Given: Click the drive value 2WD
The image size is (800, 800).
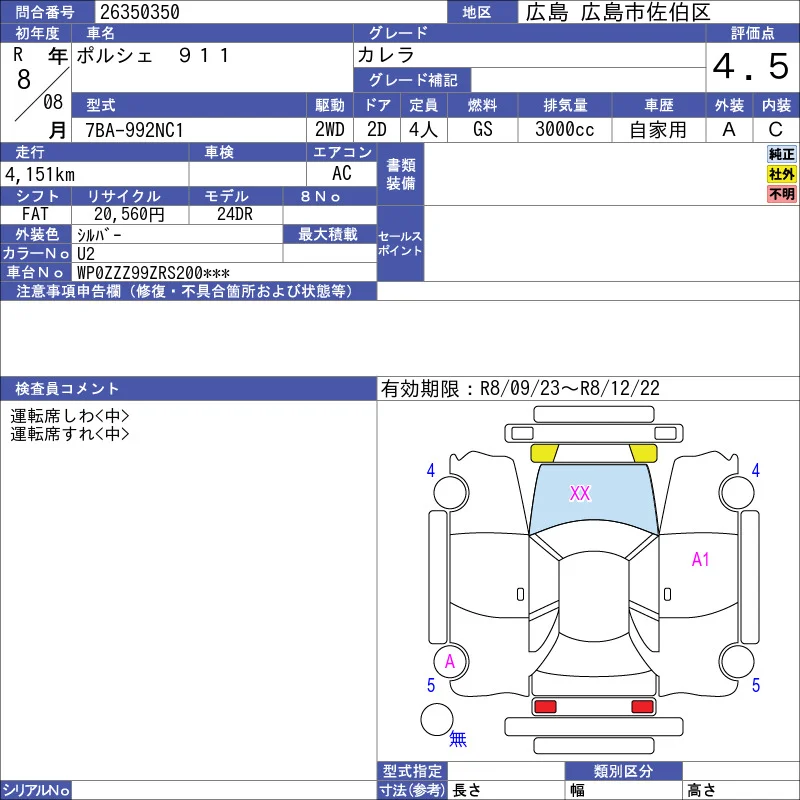Looking at the screenshot, I should (x=330, y=130).
